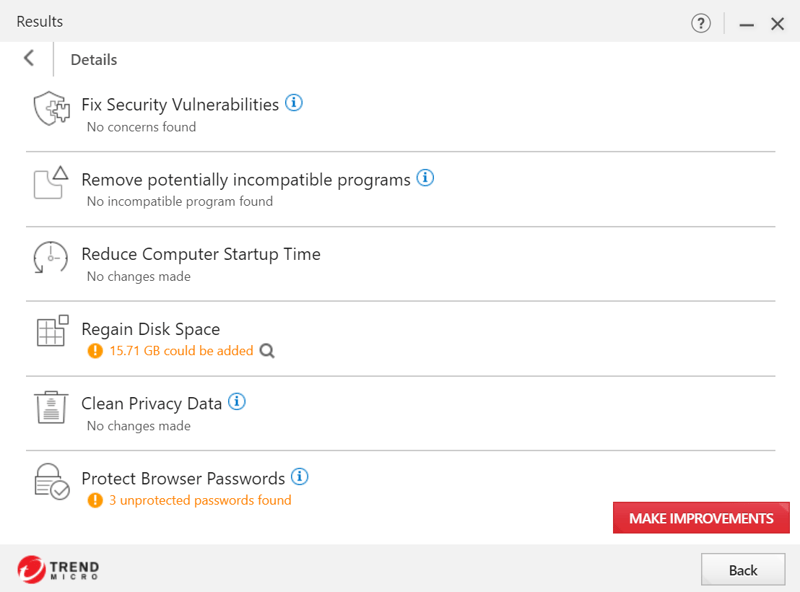Click the Clean Privacy Data trash icon

coord(51,407)
